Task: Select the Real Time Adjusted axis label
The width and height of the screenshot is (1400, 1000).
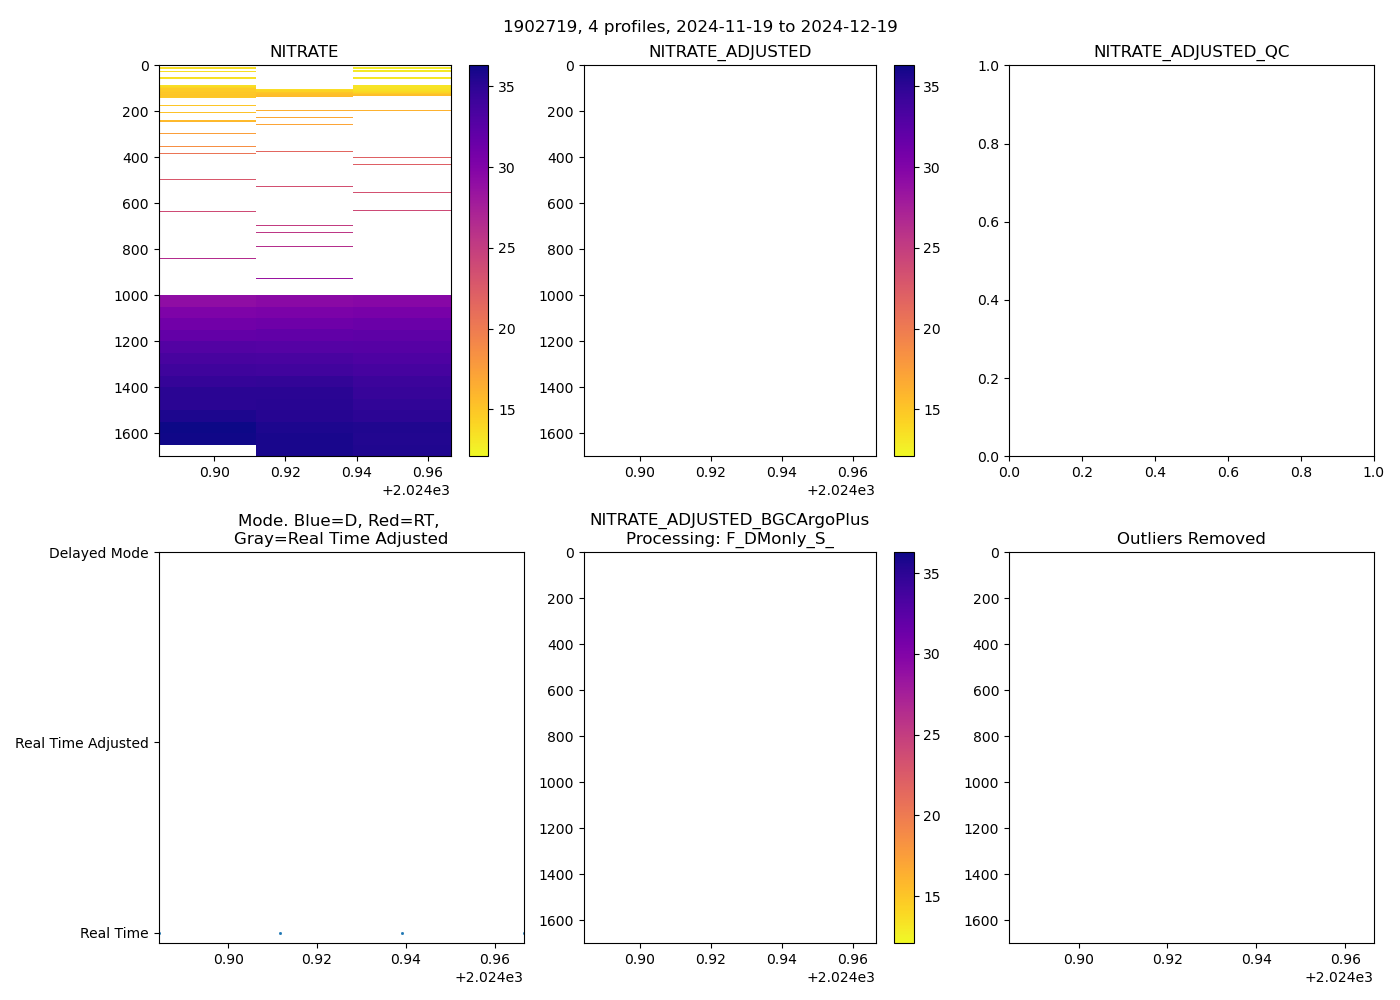Action: pyautogui.click(x=82, y=743)
